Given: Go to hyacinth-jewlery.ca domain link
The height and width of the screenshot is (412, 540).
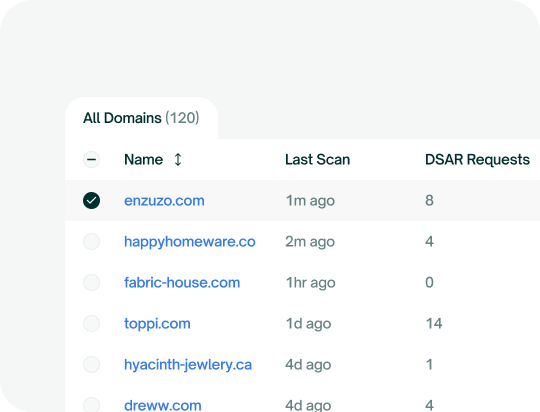Looking at the screenshot, I should (188, 365).
